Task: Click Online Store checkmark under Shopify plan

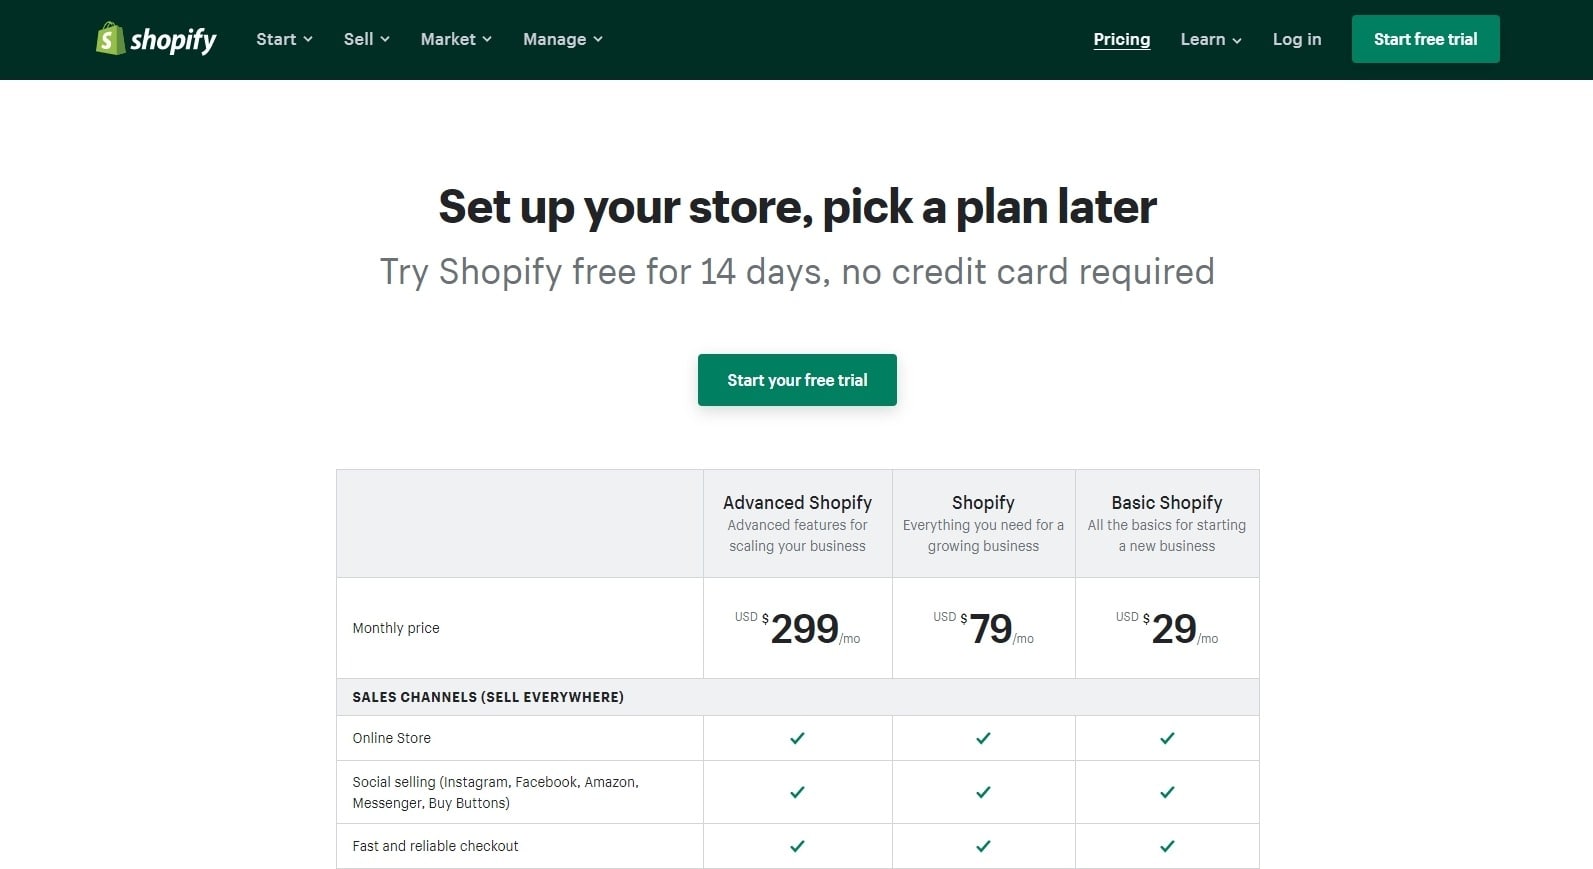Action: tap(983, 738)
